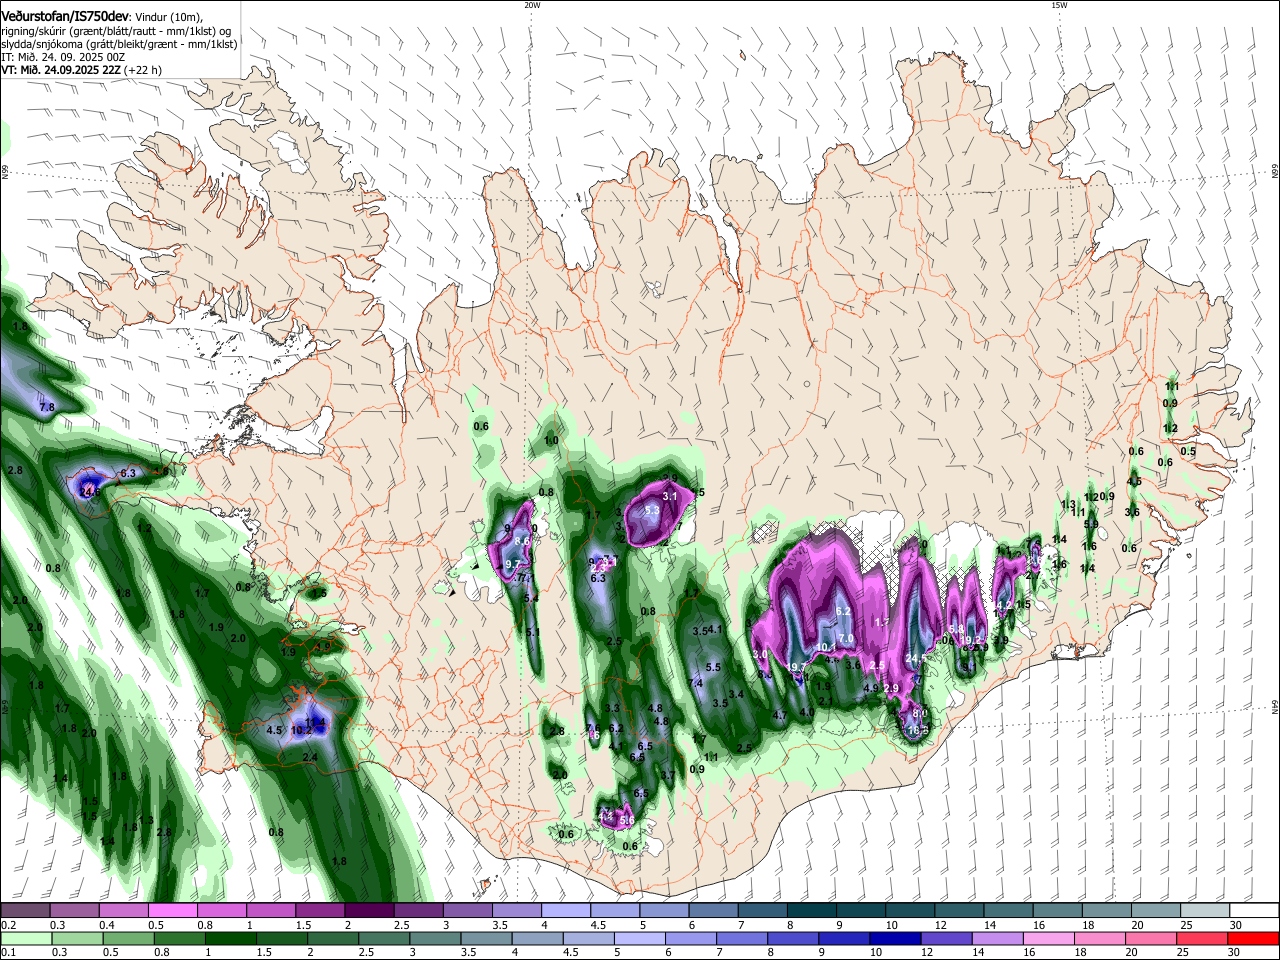Click the 7.8 value over the western sea
This screenshot has height=960, width=1280.
[46, 407]
